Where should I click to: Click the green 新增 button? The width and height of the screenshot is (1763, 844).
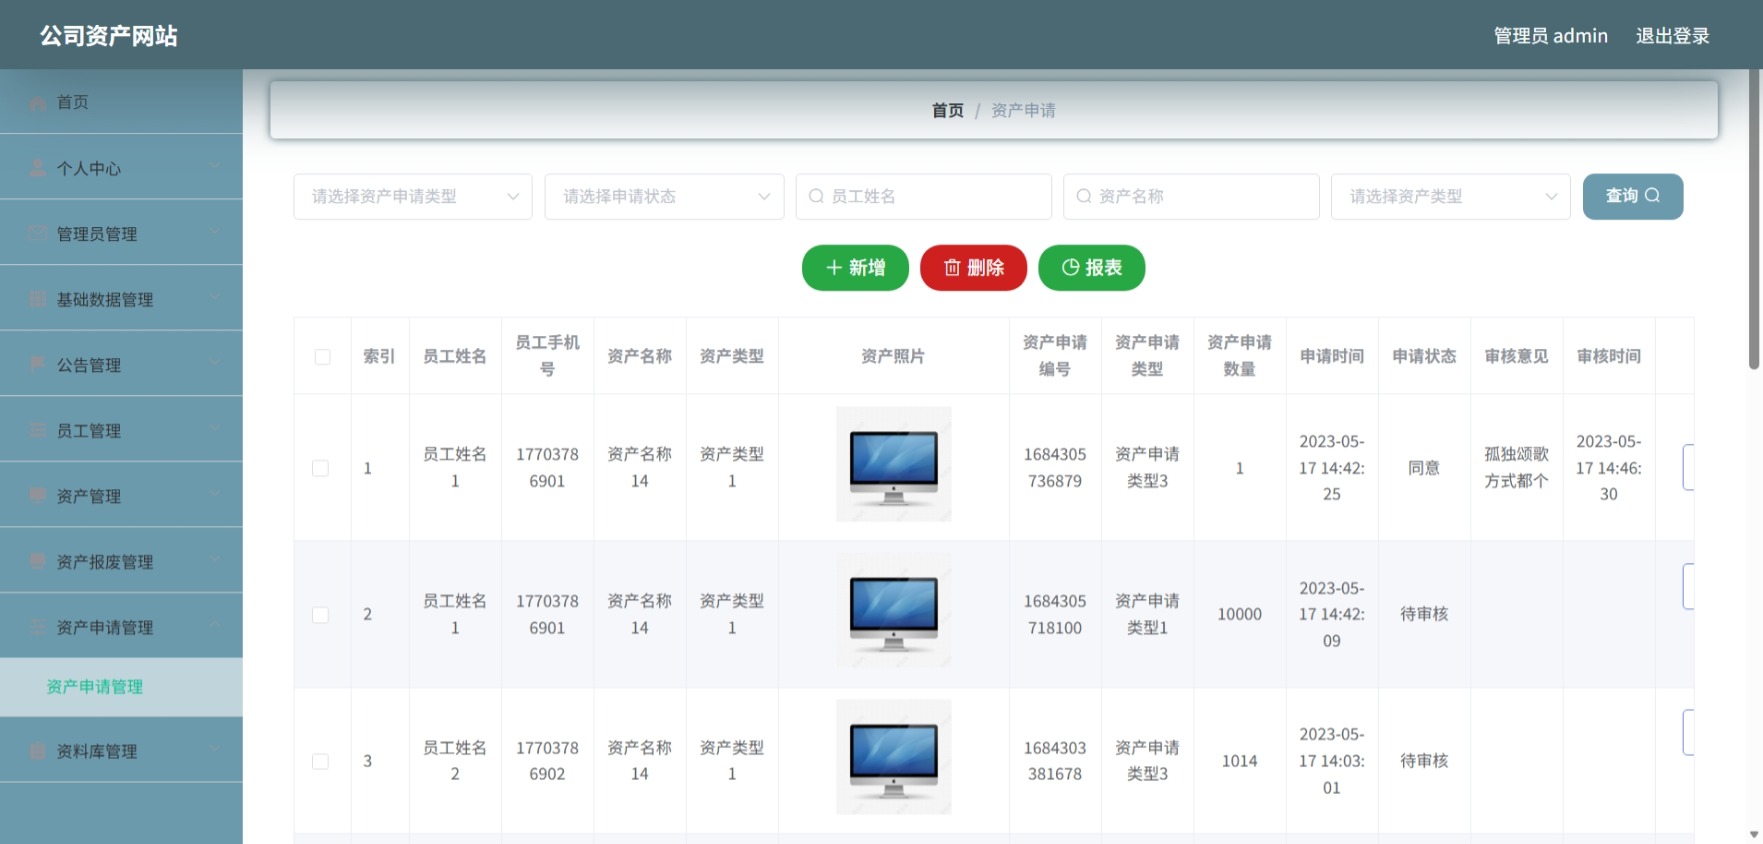pyautogui.click(x=855, y=267)
